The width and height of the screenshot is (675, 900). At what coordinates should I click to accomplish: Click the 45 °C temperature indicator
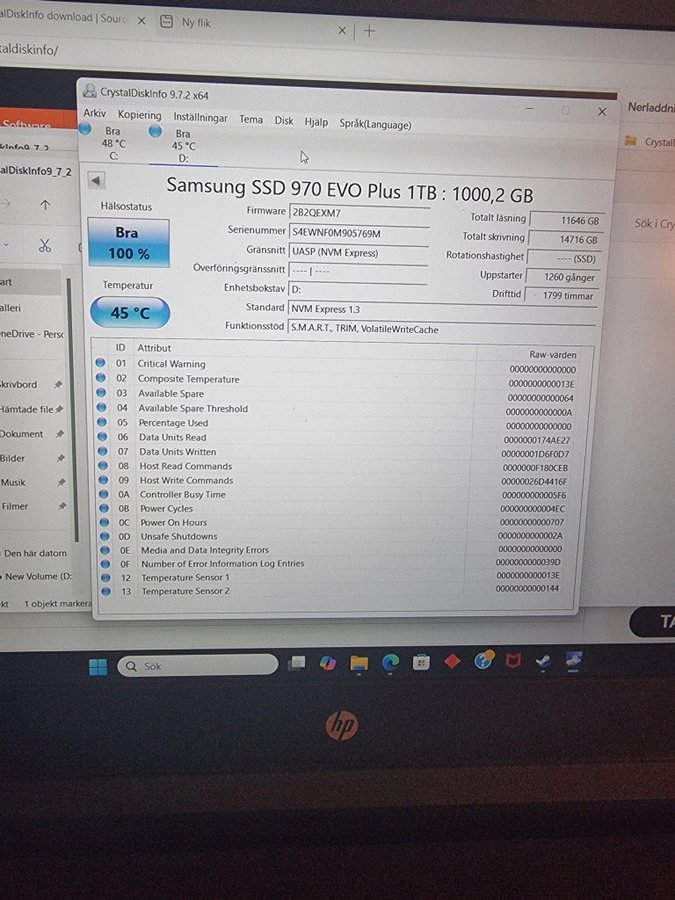pos(129,313)
